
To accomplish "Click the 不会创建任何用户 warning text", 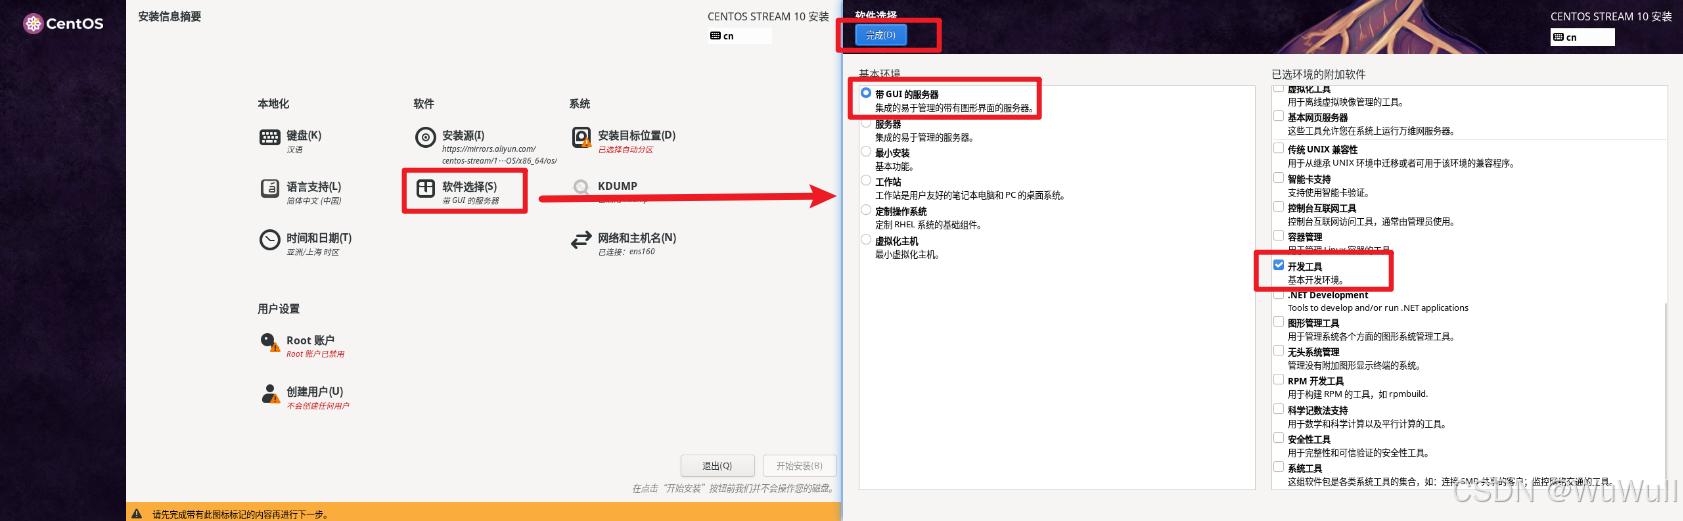I will coord(318,406).
